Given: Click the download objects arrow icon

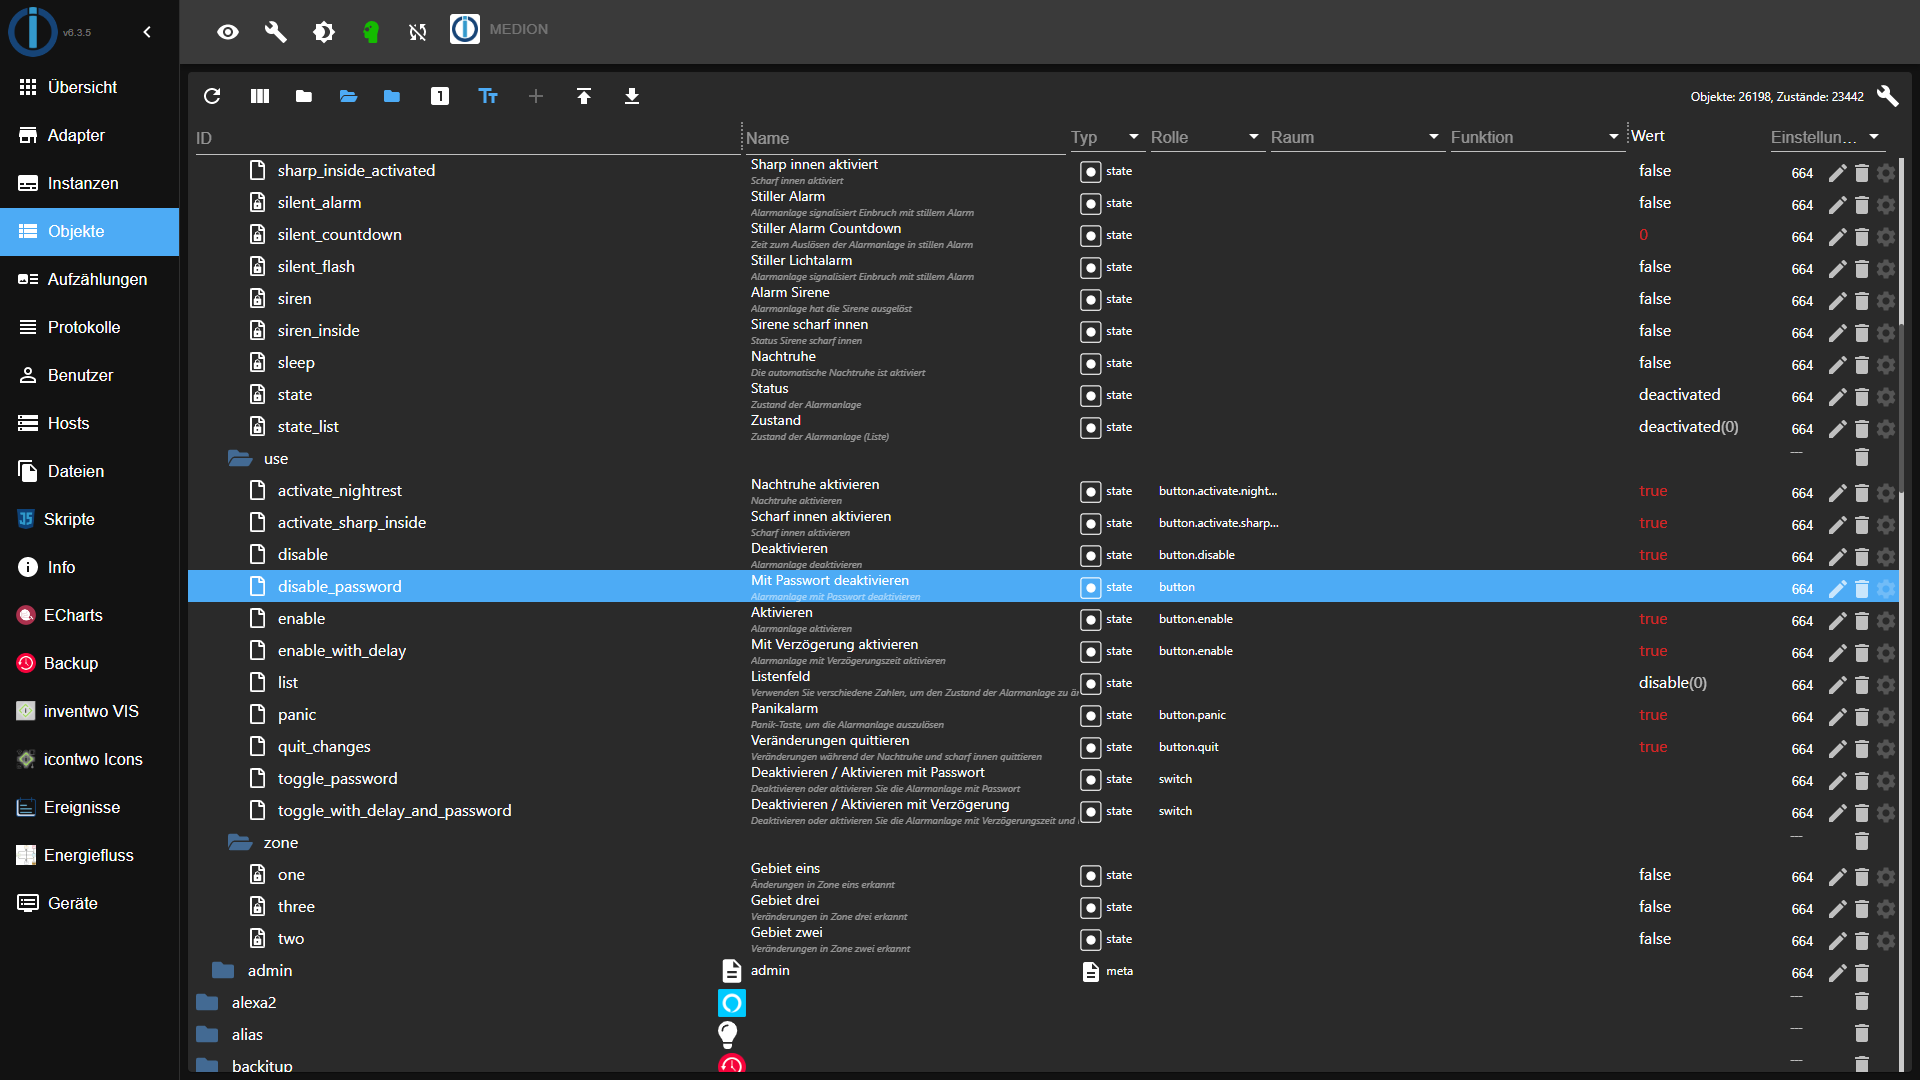Looking at the screenshot, I should click(x=632, y=96).
